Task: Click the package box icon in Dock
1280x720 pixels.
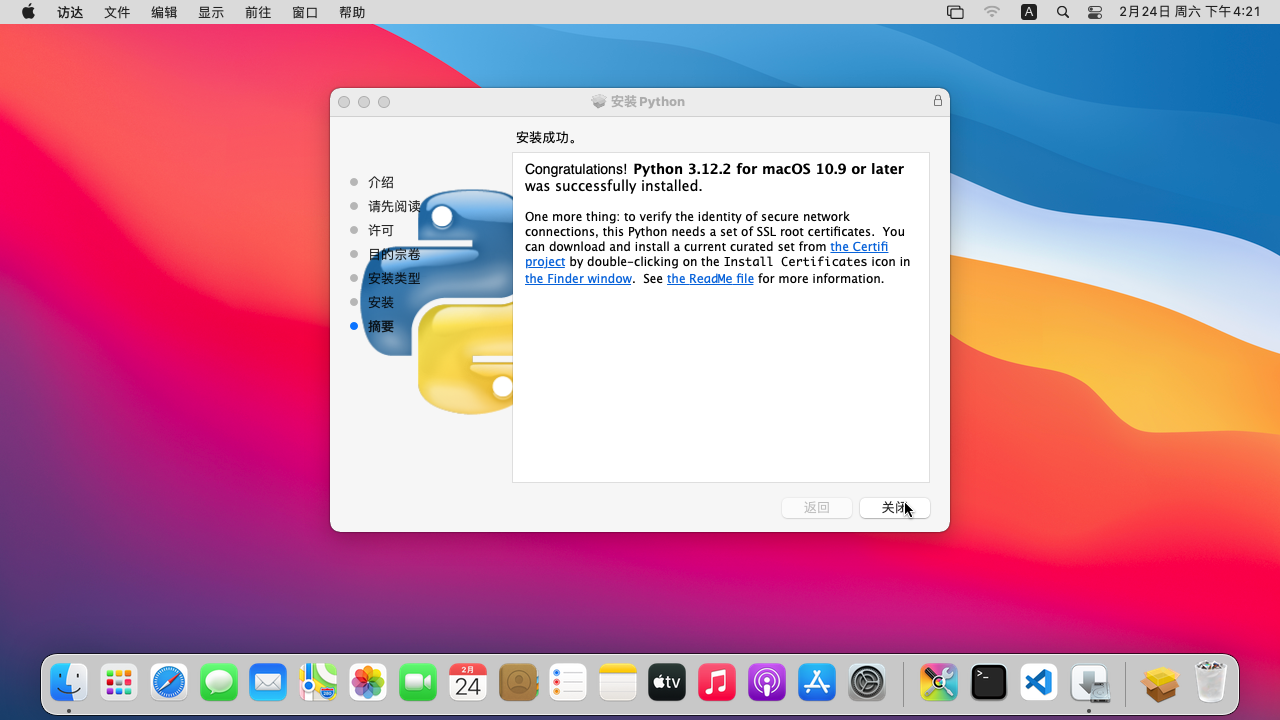Action: [1160, 683]
